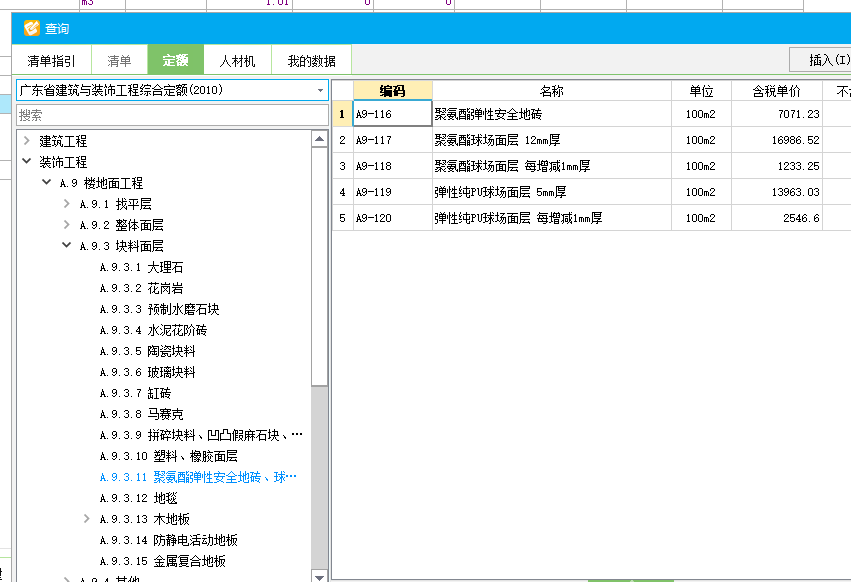The height and width of the screenshot is (582, 851).
Task: Switch to the 清单指引 tab
Action: [x=52, y=60]
